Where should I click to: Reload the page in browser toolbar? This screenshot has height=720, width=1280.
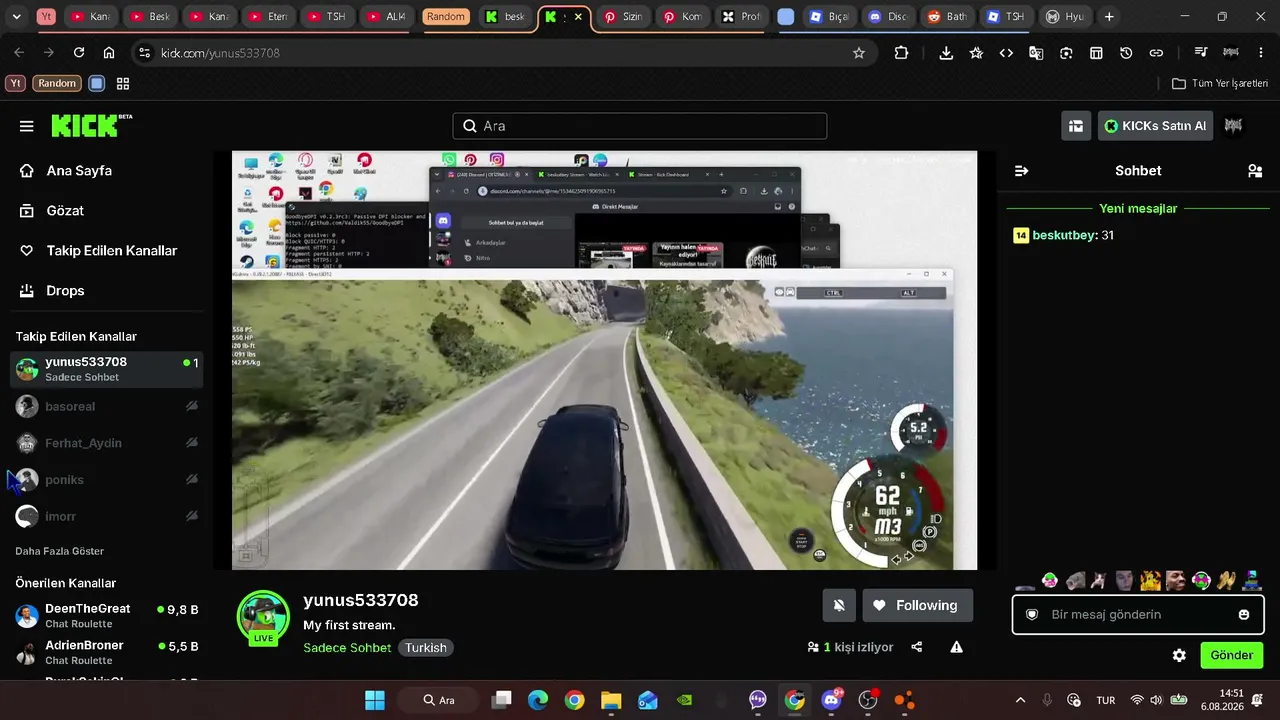click(79, 53)
